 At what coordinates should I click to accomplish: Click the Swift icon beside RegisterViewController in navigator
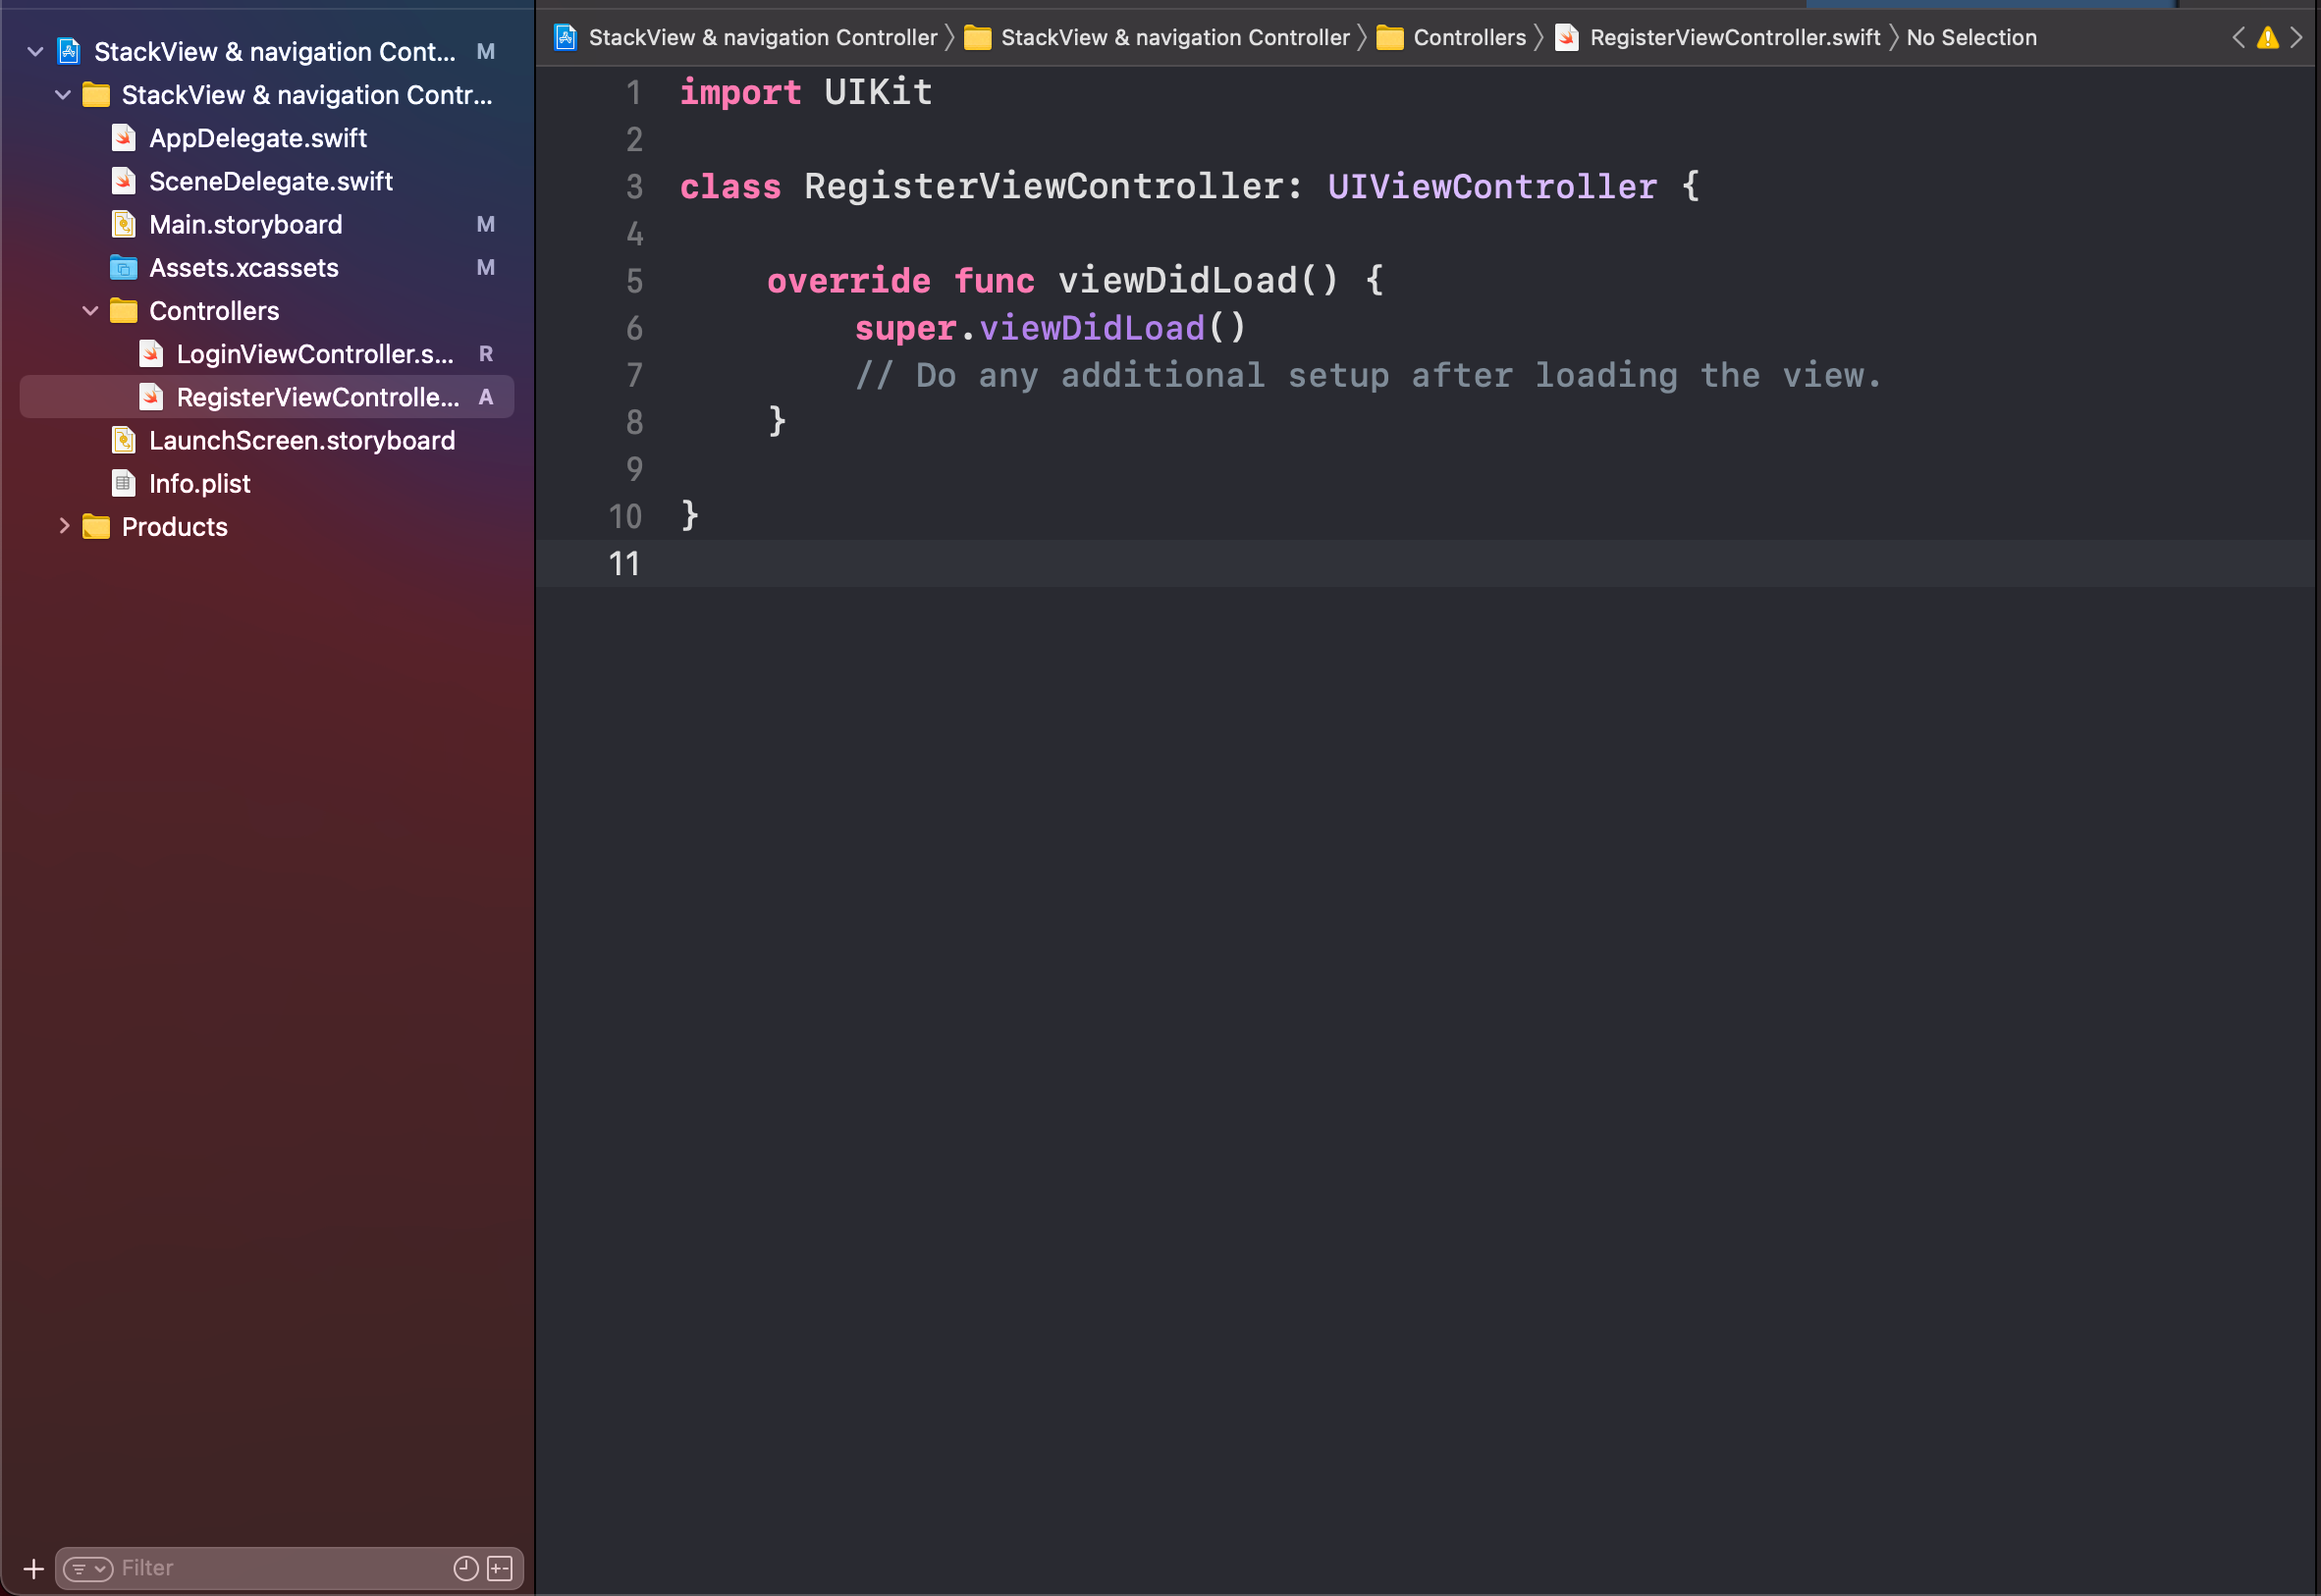151,397
